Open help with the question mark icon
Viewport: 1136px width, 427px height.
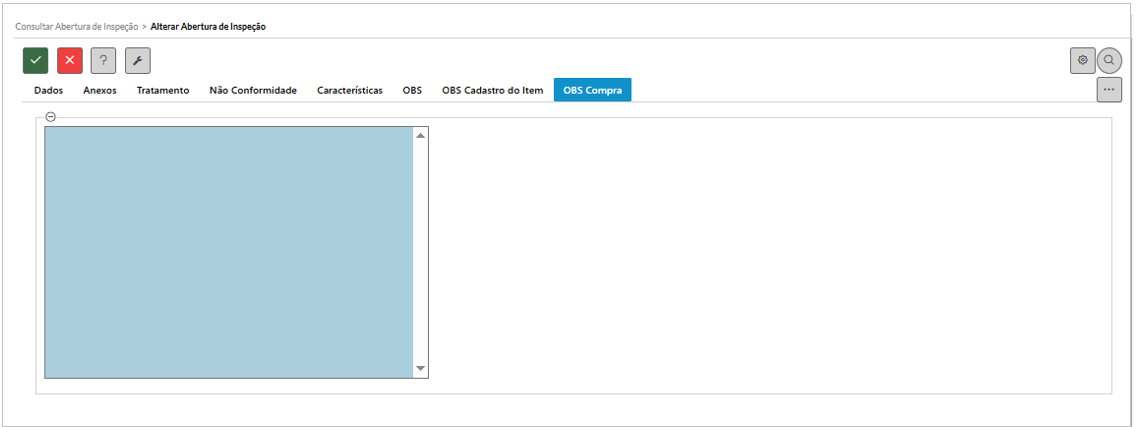(103, 60)
